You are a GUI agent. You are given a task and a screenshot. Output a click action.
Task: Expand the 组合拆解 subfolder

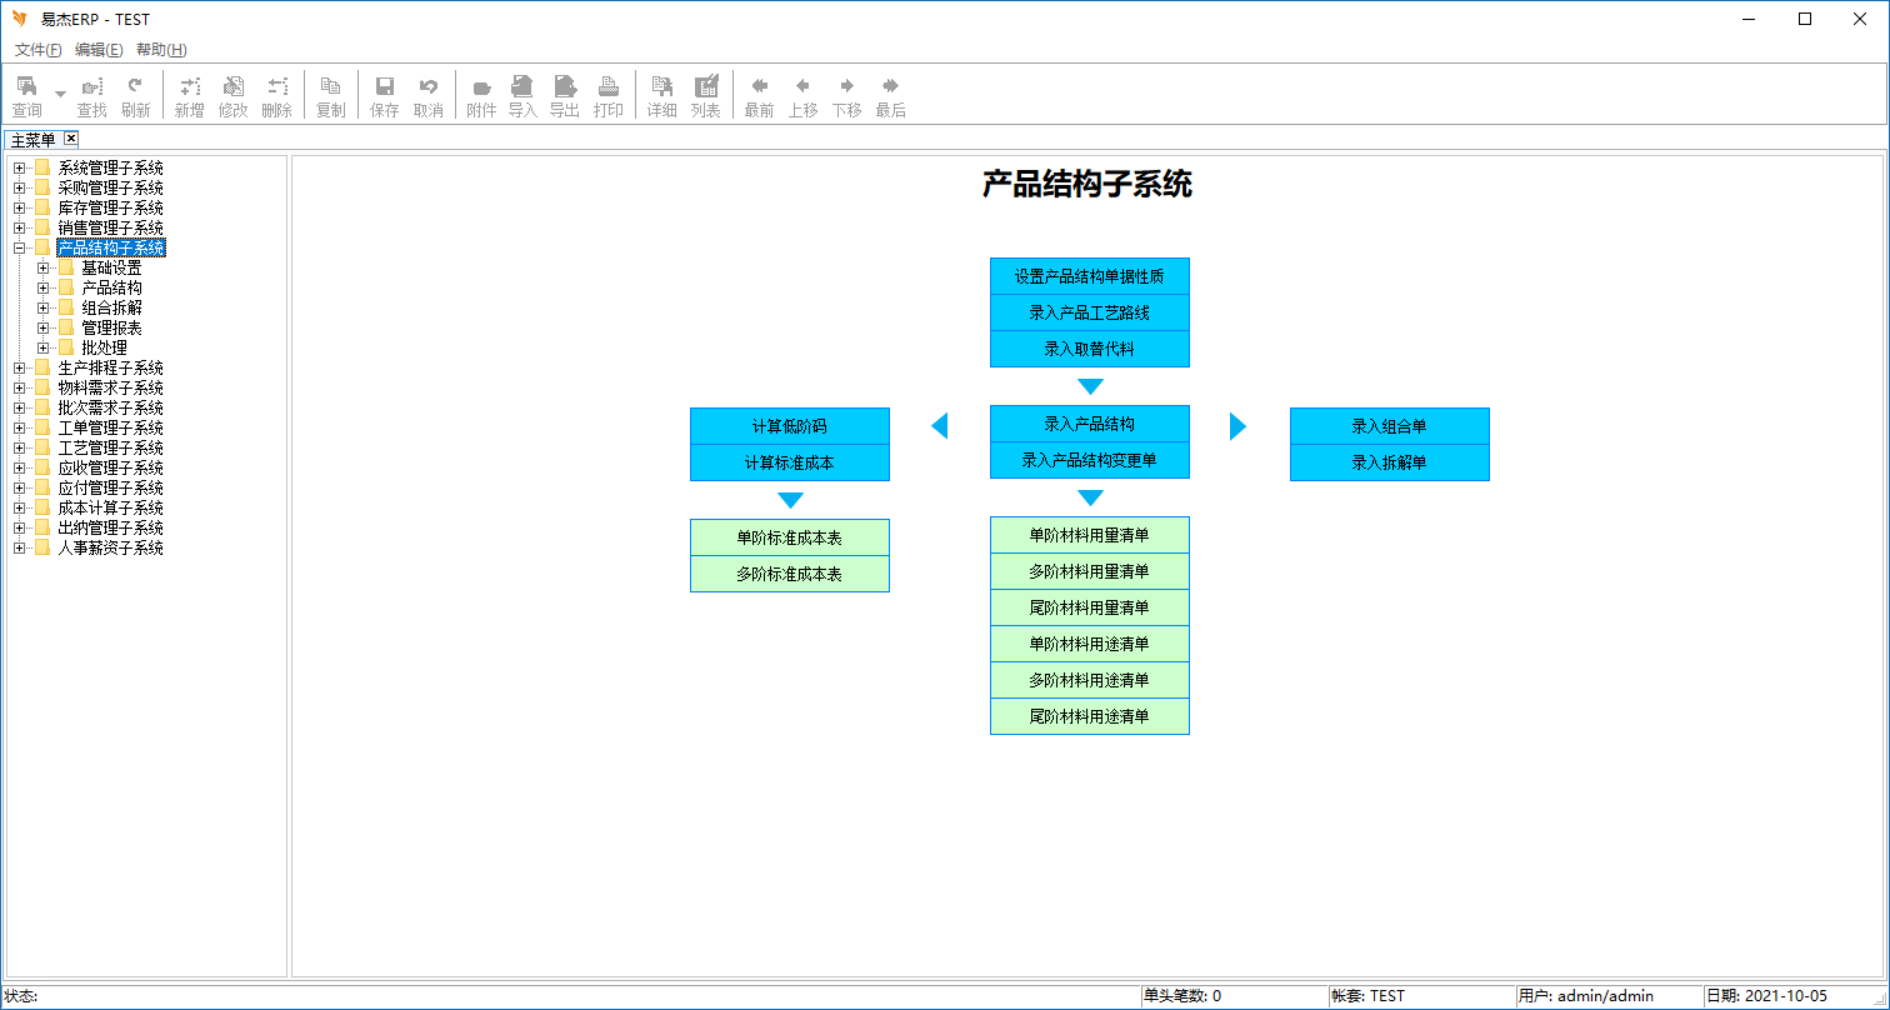click(43, 308)
